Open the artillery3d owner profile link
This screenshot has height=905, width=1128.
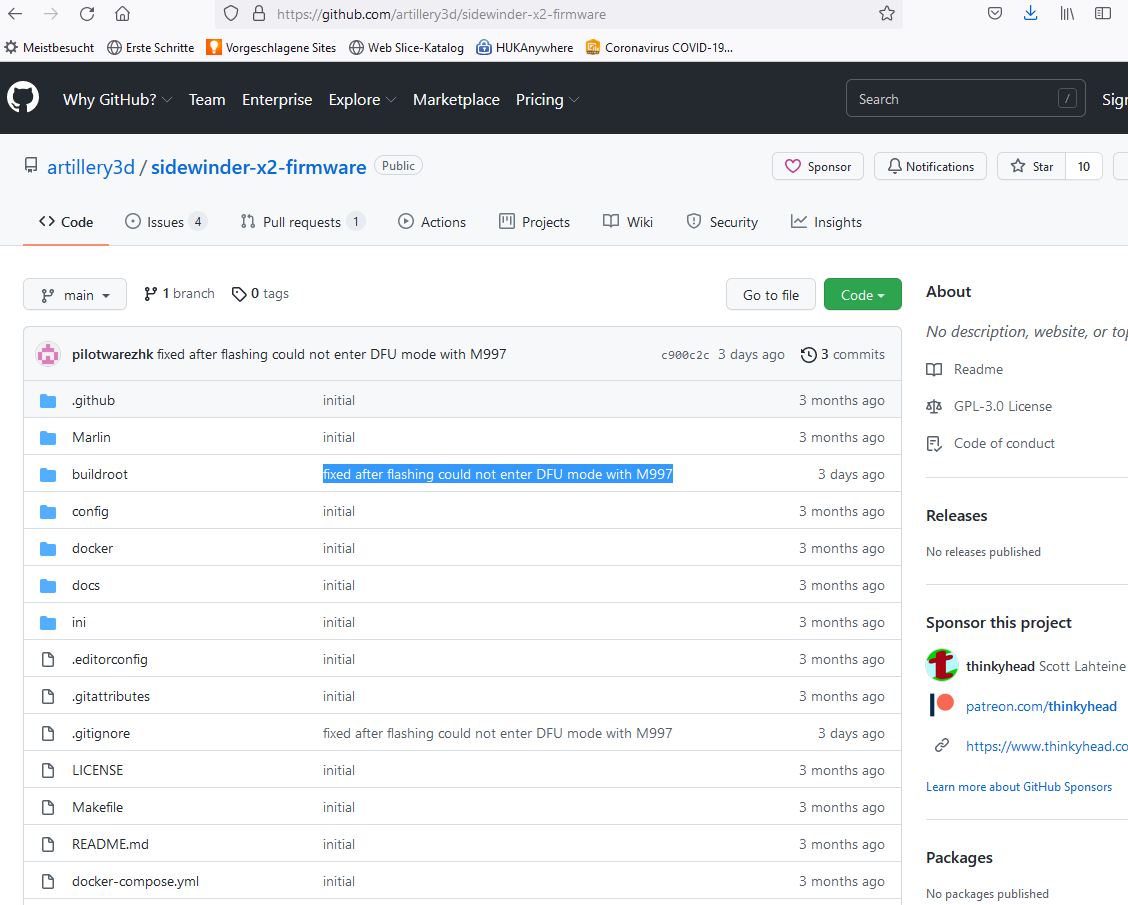91,167
